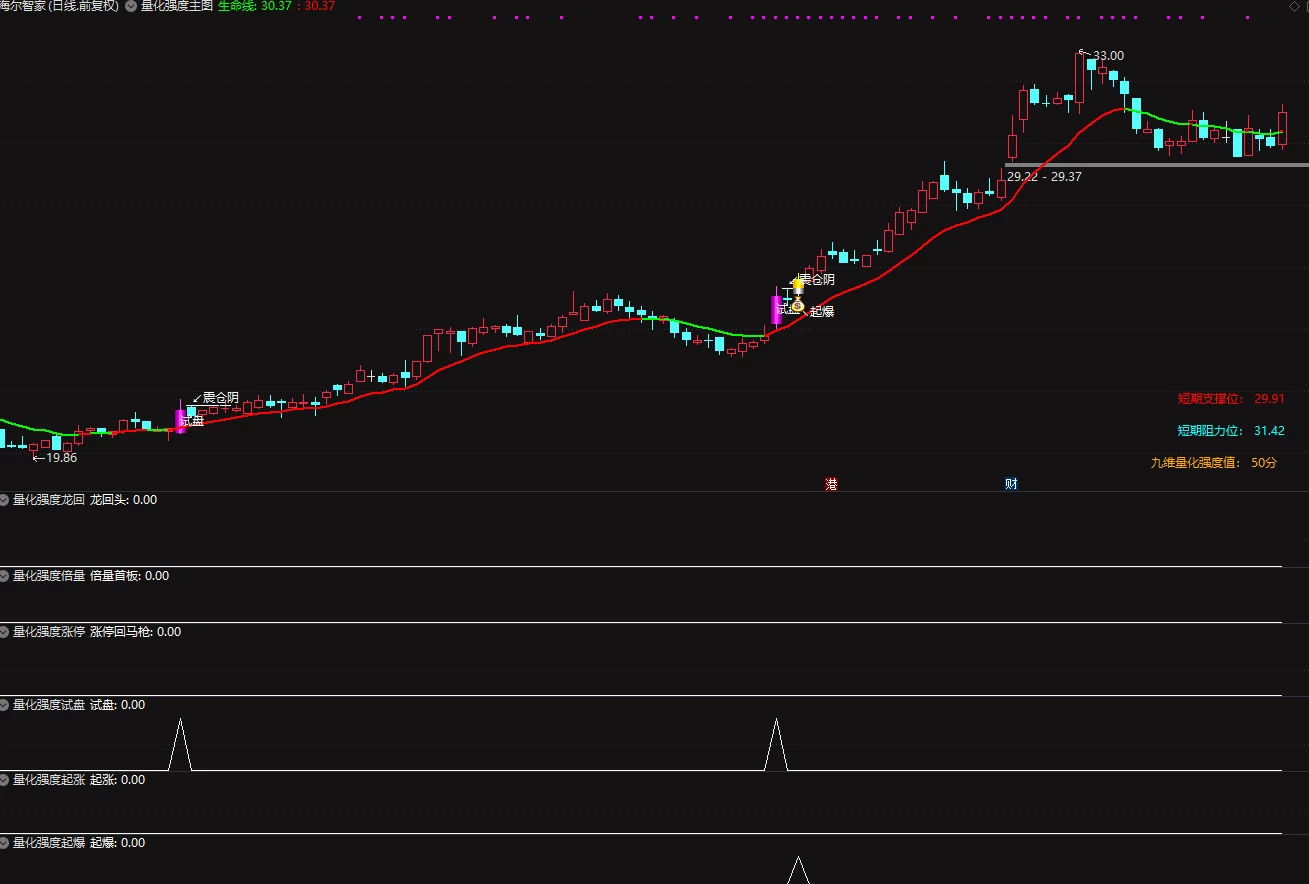The width and height of the screenshot is (1309, 884).
Task: Expand the 量化强度倍量 panel dropdown arrow
Action: coord(5,575)
